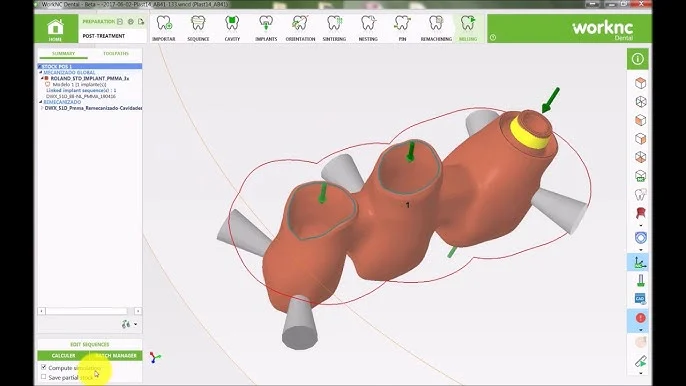Click the tree panel horizontal scrollbar

[89, 311]
